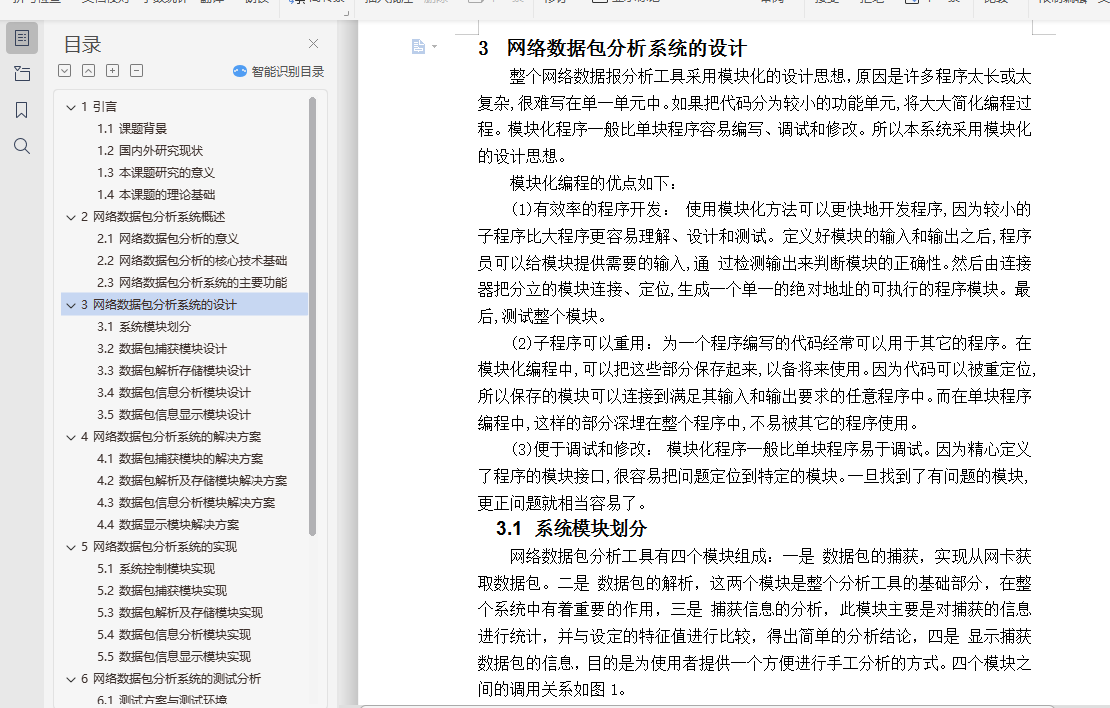Viewport: 1110px width, 708px height.
Task: Click the chapter 3 heading in the document body
Action: point(612,48)
